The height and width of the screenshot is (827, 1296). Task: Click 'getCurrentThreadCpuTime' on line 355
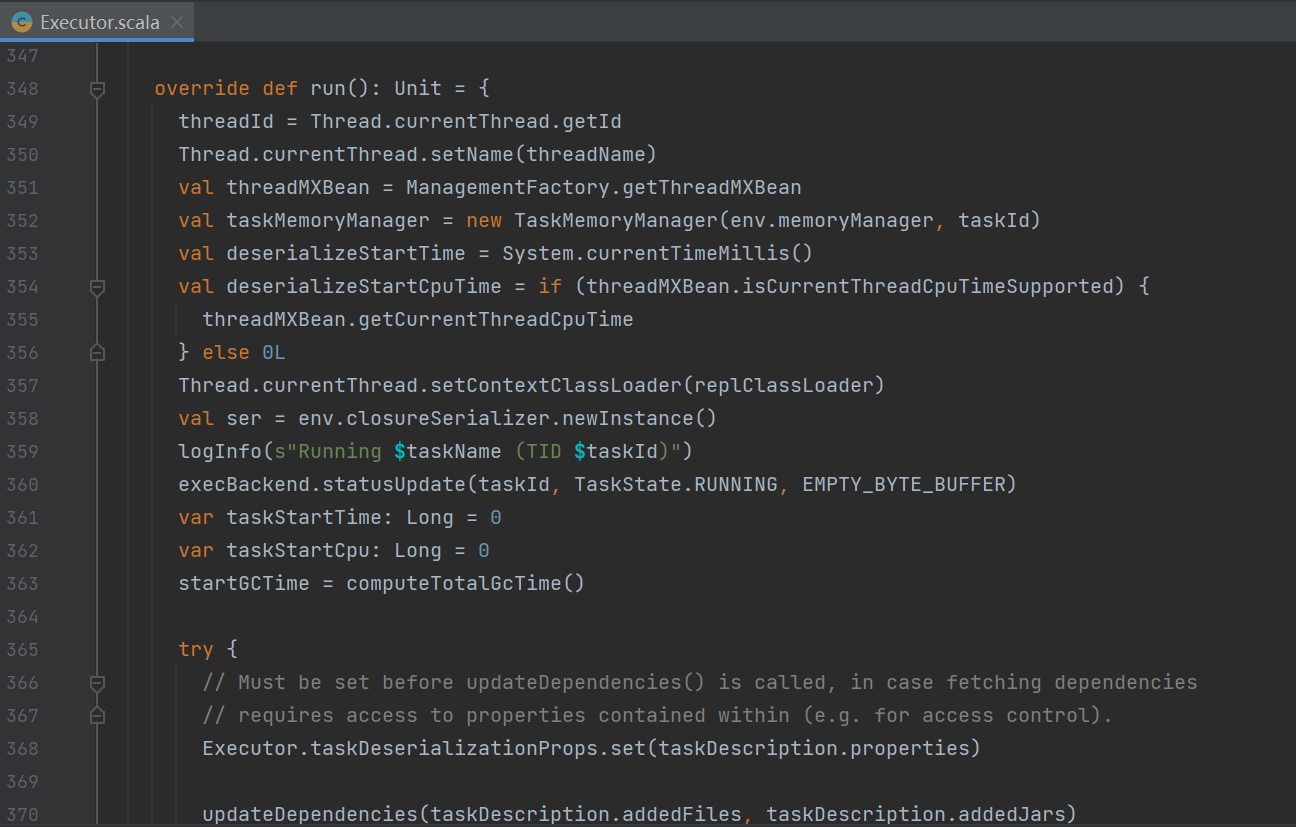[x=496, y=319]
